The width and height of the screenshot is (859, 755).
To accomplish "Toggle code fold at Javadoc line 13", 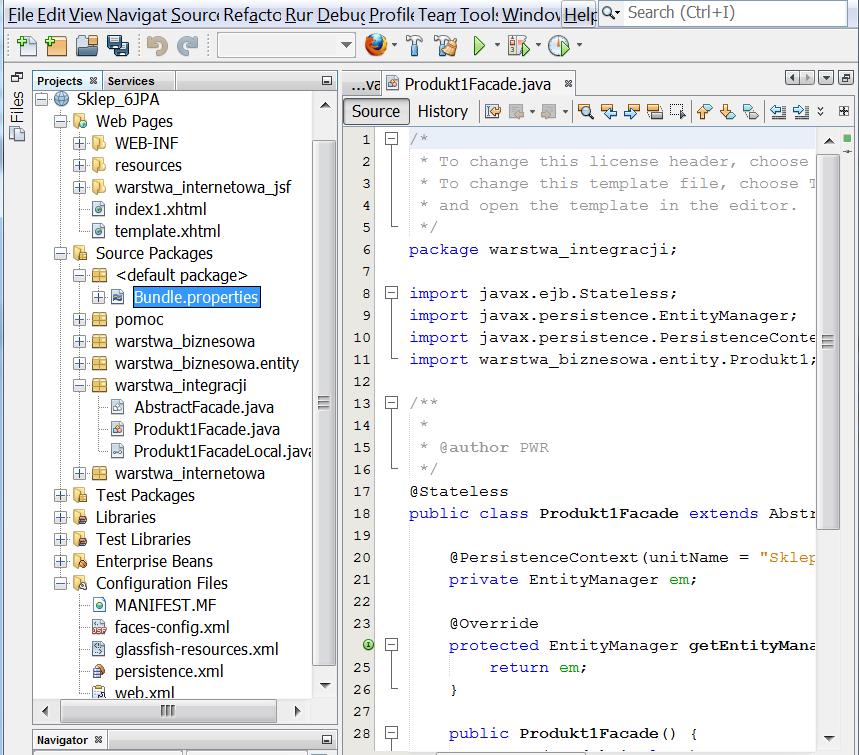I will [x=391, y=403].
